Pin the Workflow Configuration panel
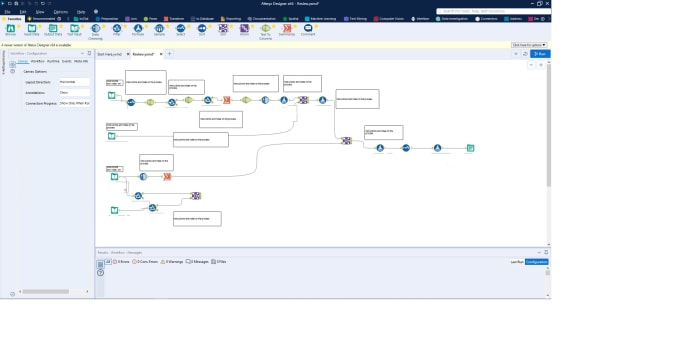This screenshot has height=360, width=680. point(89,53)
